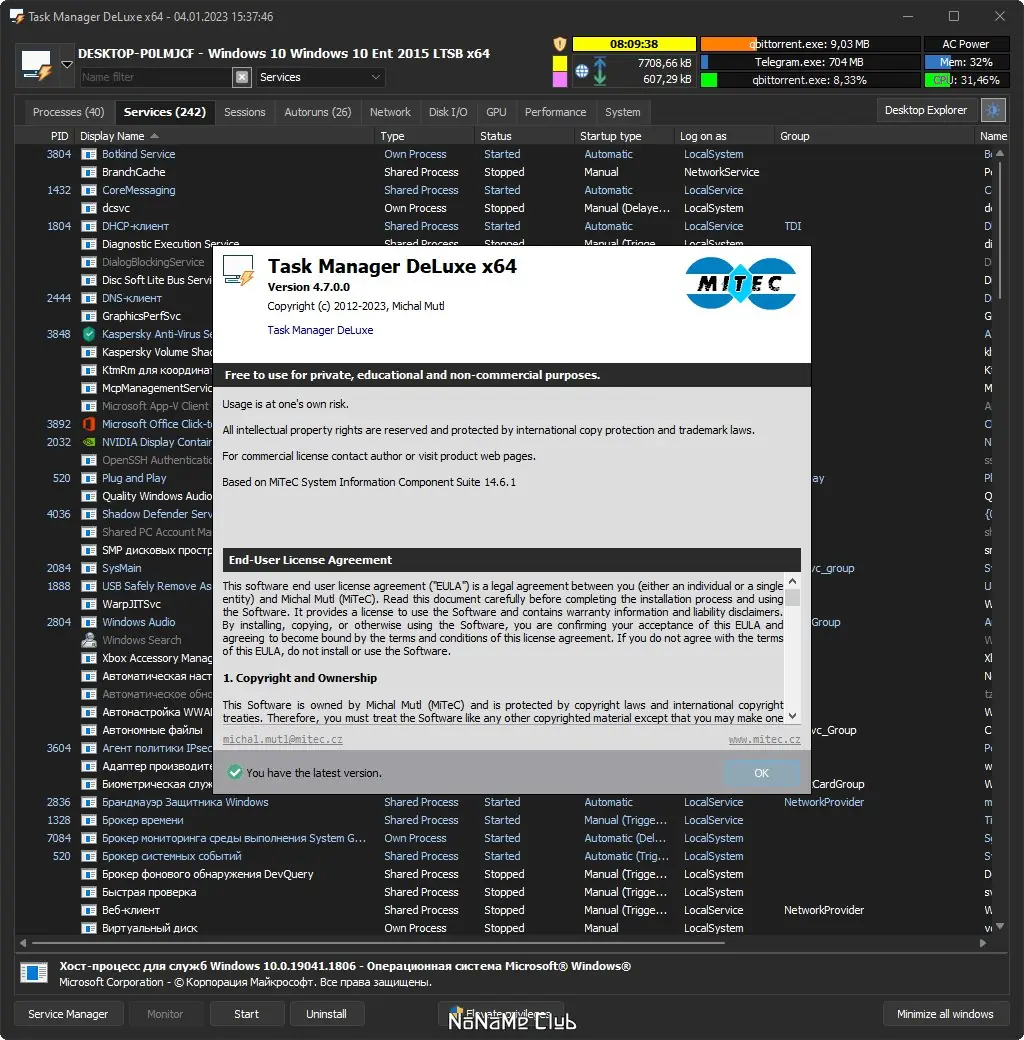The width and height of the screenshot is (1024, 1040).
Task: Click the NVIDIA Display Container icon
Action: click(89, 442)
